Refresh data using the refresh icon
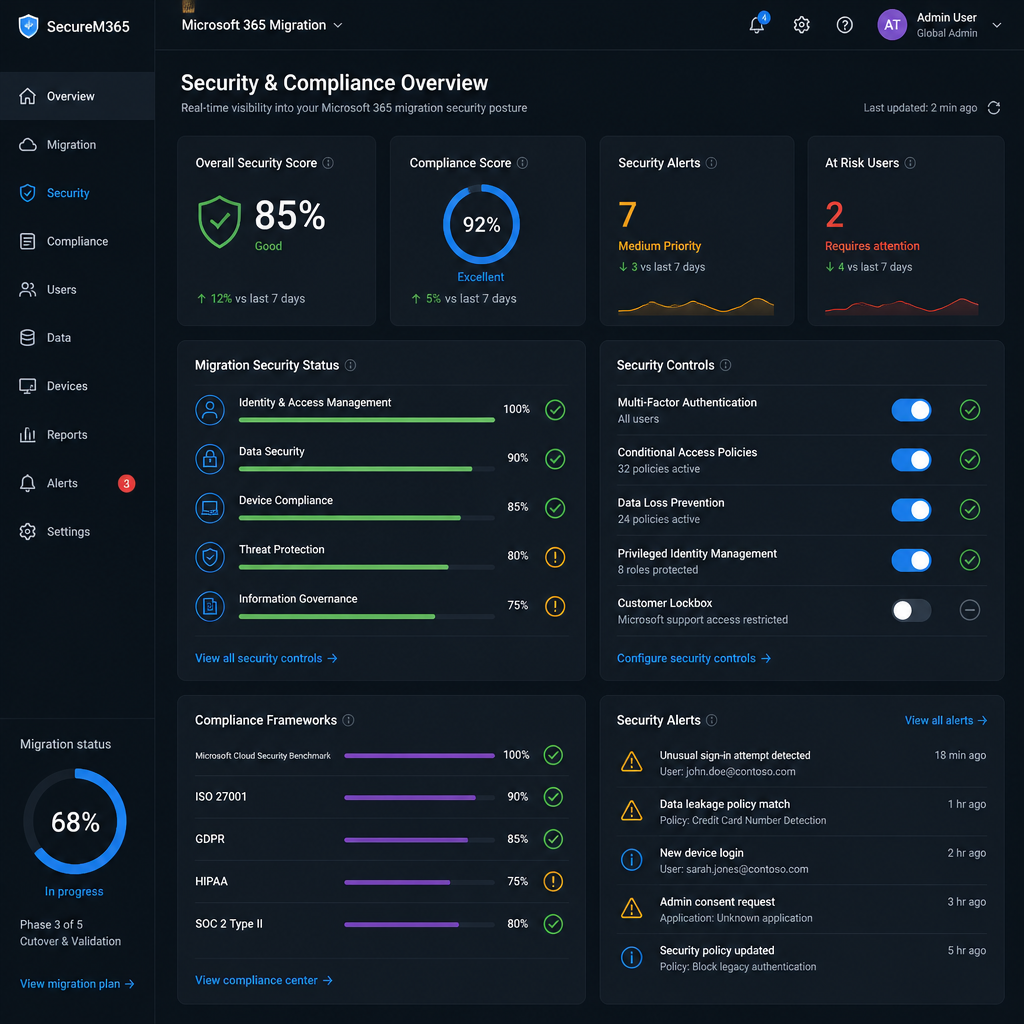The width and height of the screenshot is (1024, 1024). tap(993, 108)
